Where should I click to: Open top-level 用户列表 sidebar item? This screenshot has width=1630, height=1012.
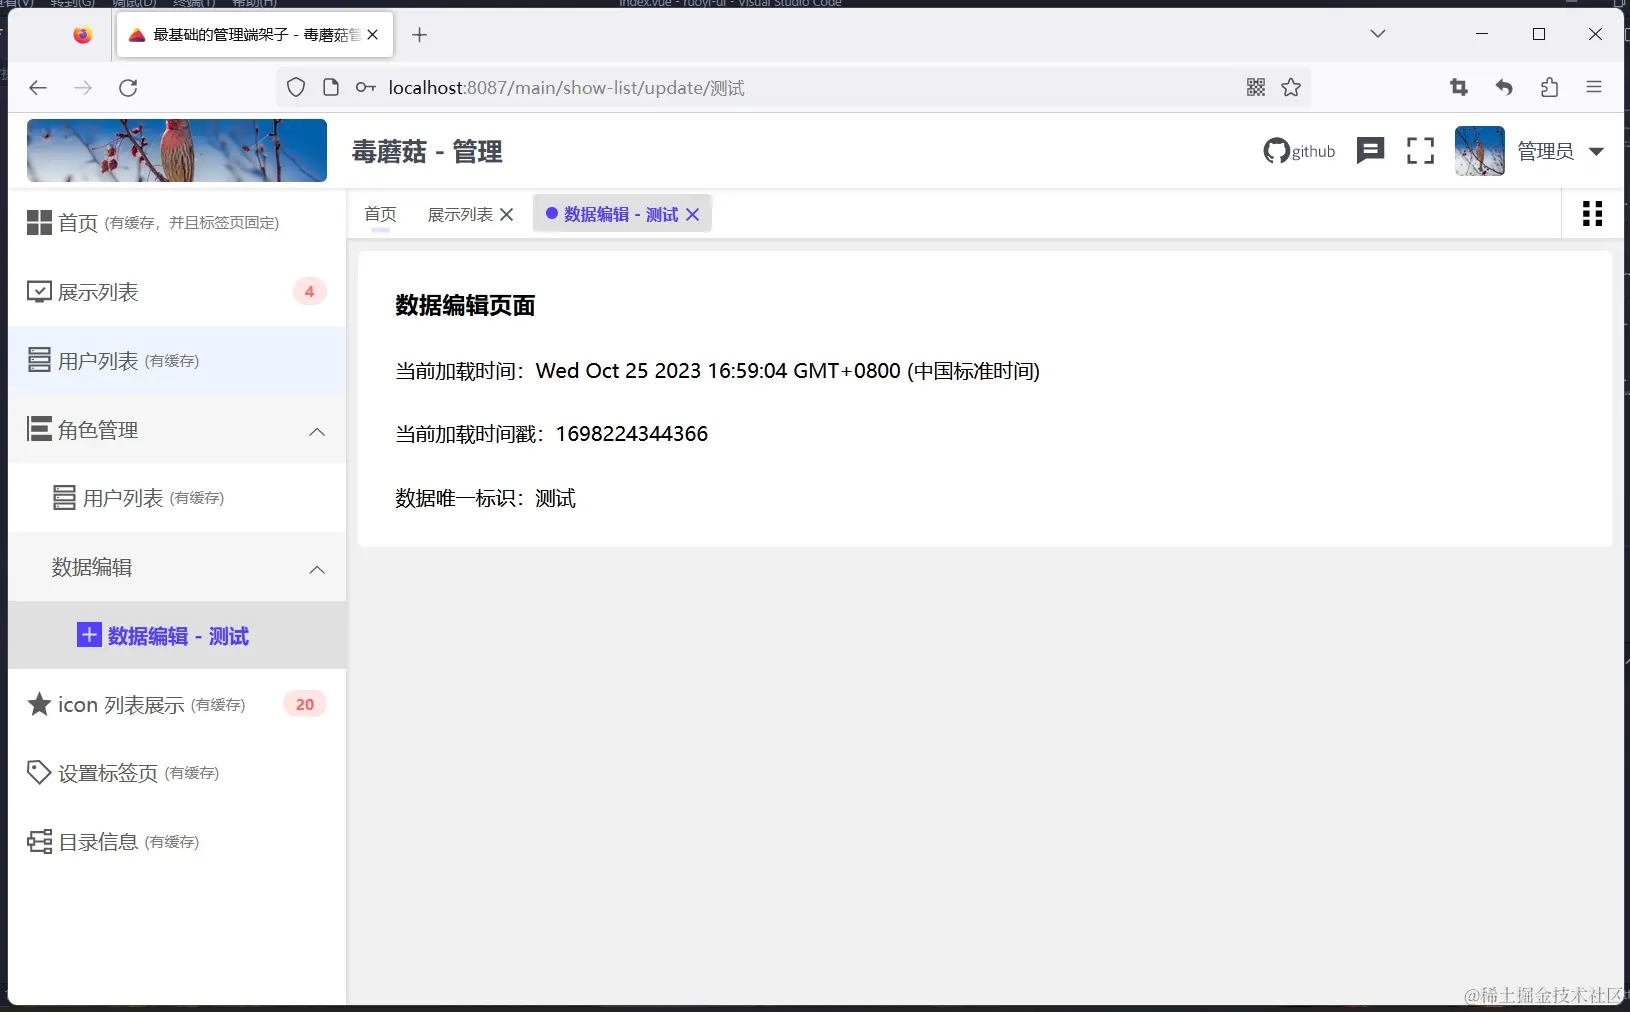coord(177,360)
